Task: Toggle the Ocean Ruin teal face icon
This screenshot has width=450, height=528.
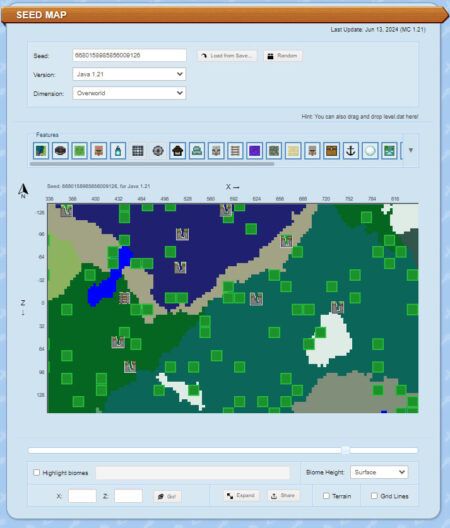Action: 389,151
